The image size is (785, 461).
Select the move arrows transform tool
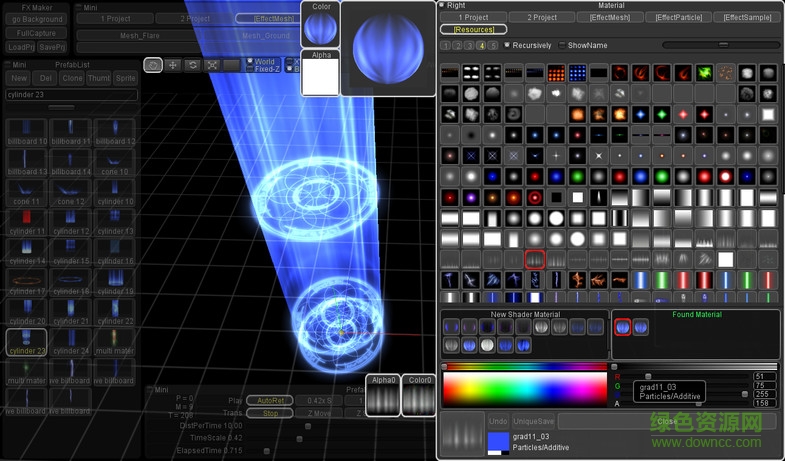click(173, 65)
